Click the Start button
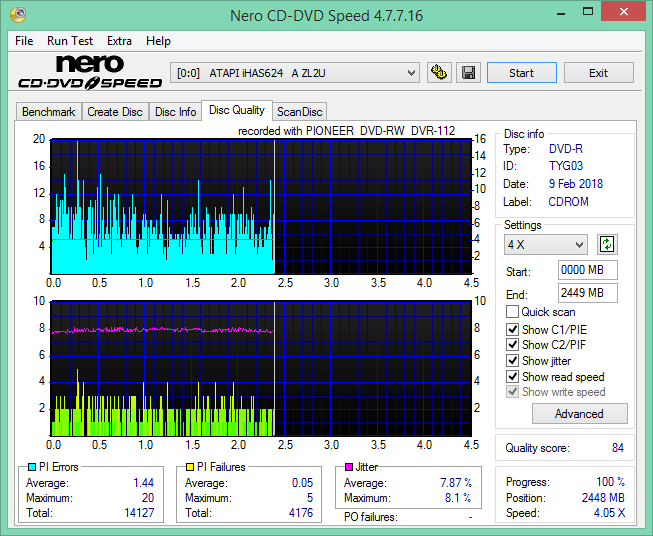 [521, 73]
